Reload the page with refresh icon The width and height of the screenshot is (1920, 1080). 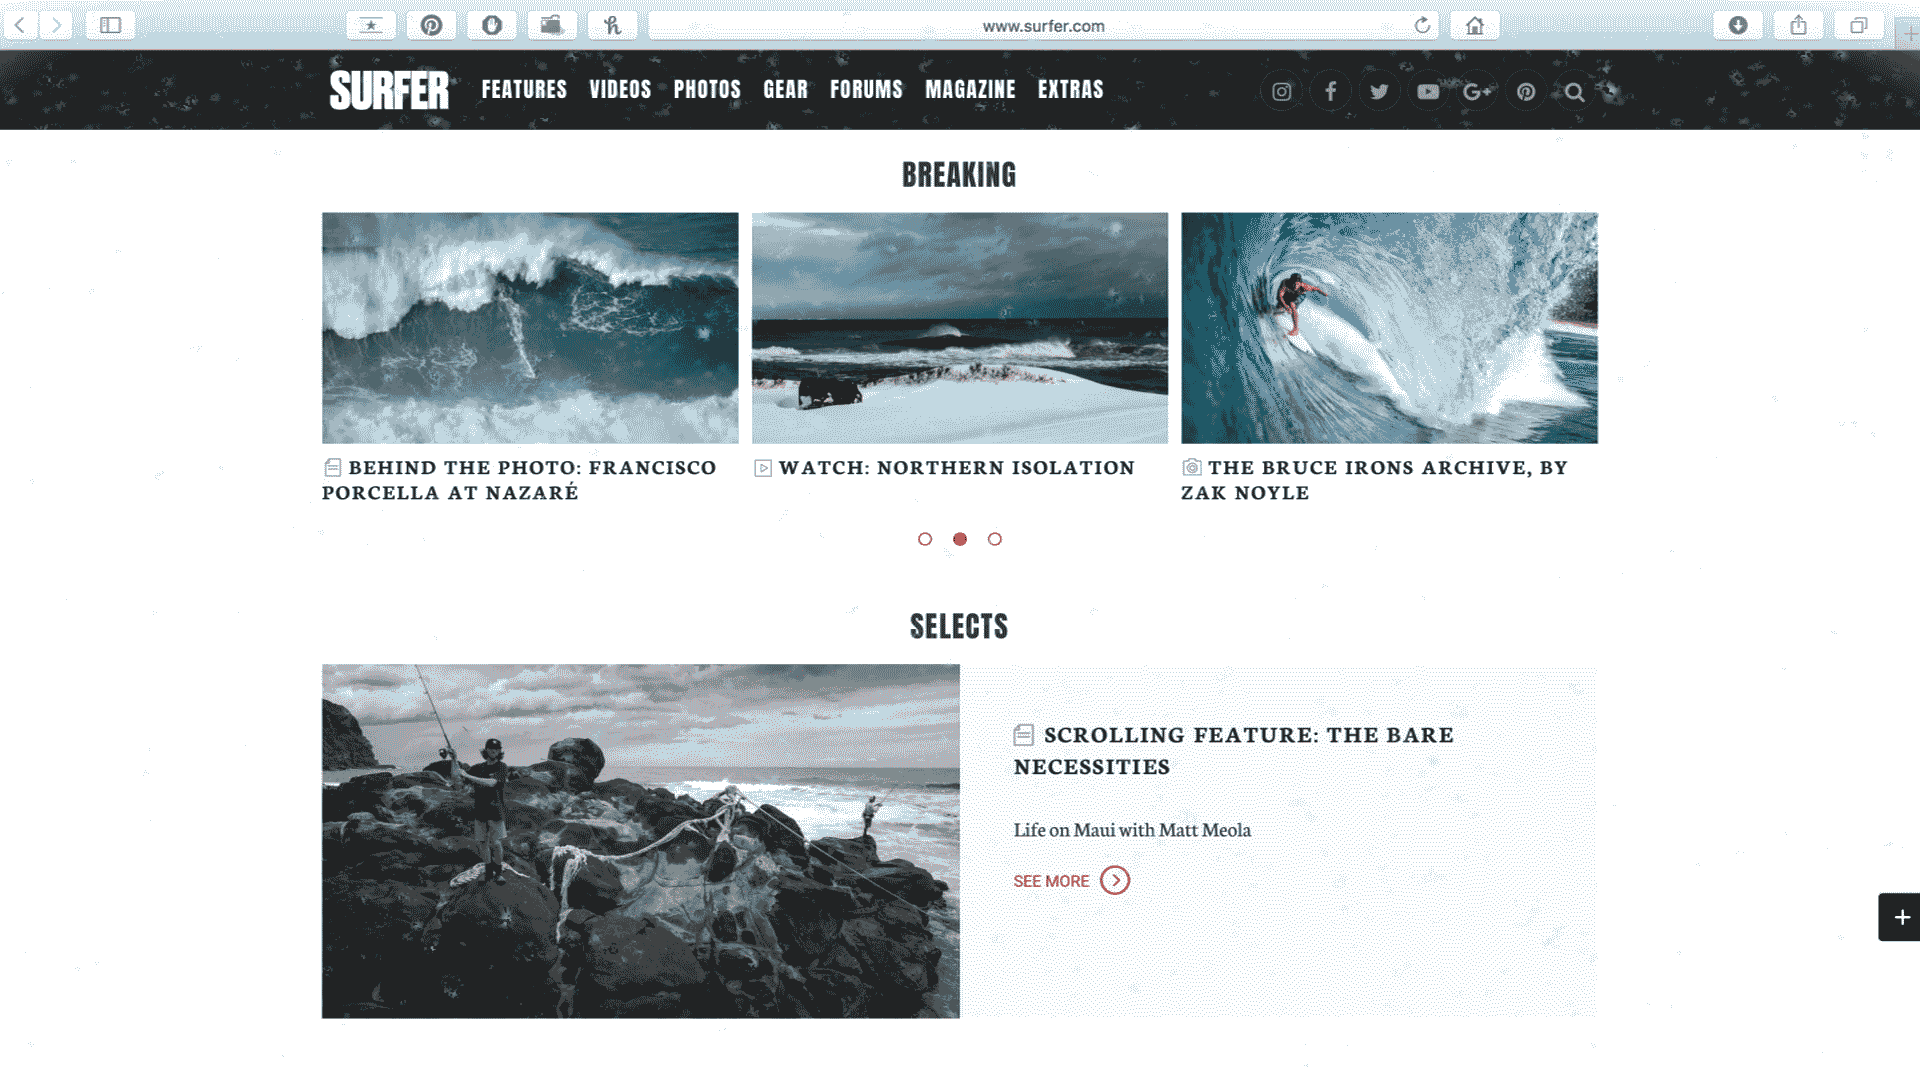tap(1422, 25)
